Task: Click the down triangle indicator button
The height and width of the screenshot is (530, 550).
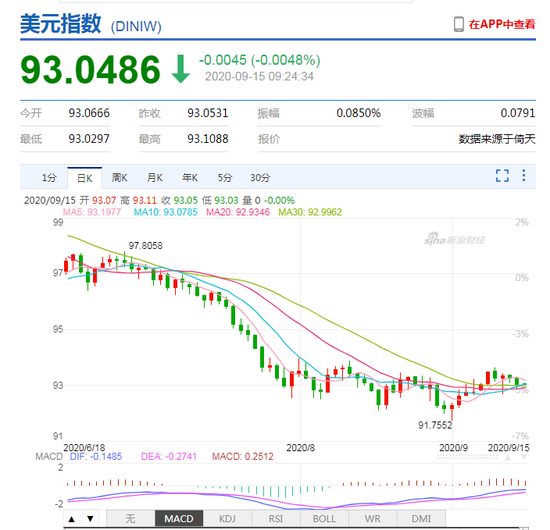Action: pyautogui.click(x=90, y=519)
